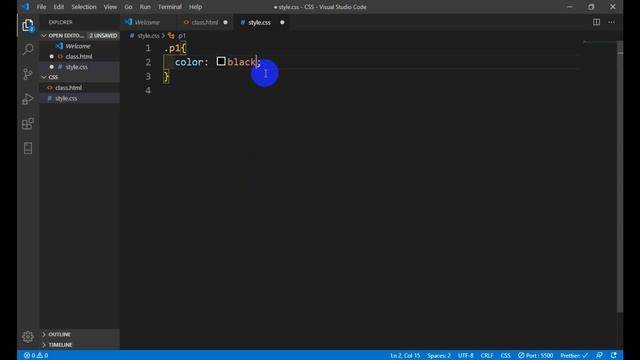
Task: Open the Extensions view
Action: pos(28,124)
